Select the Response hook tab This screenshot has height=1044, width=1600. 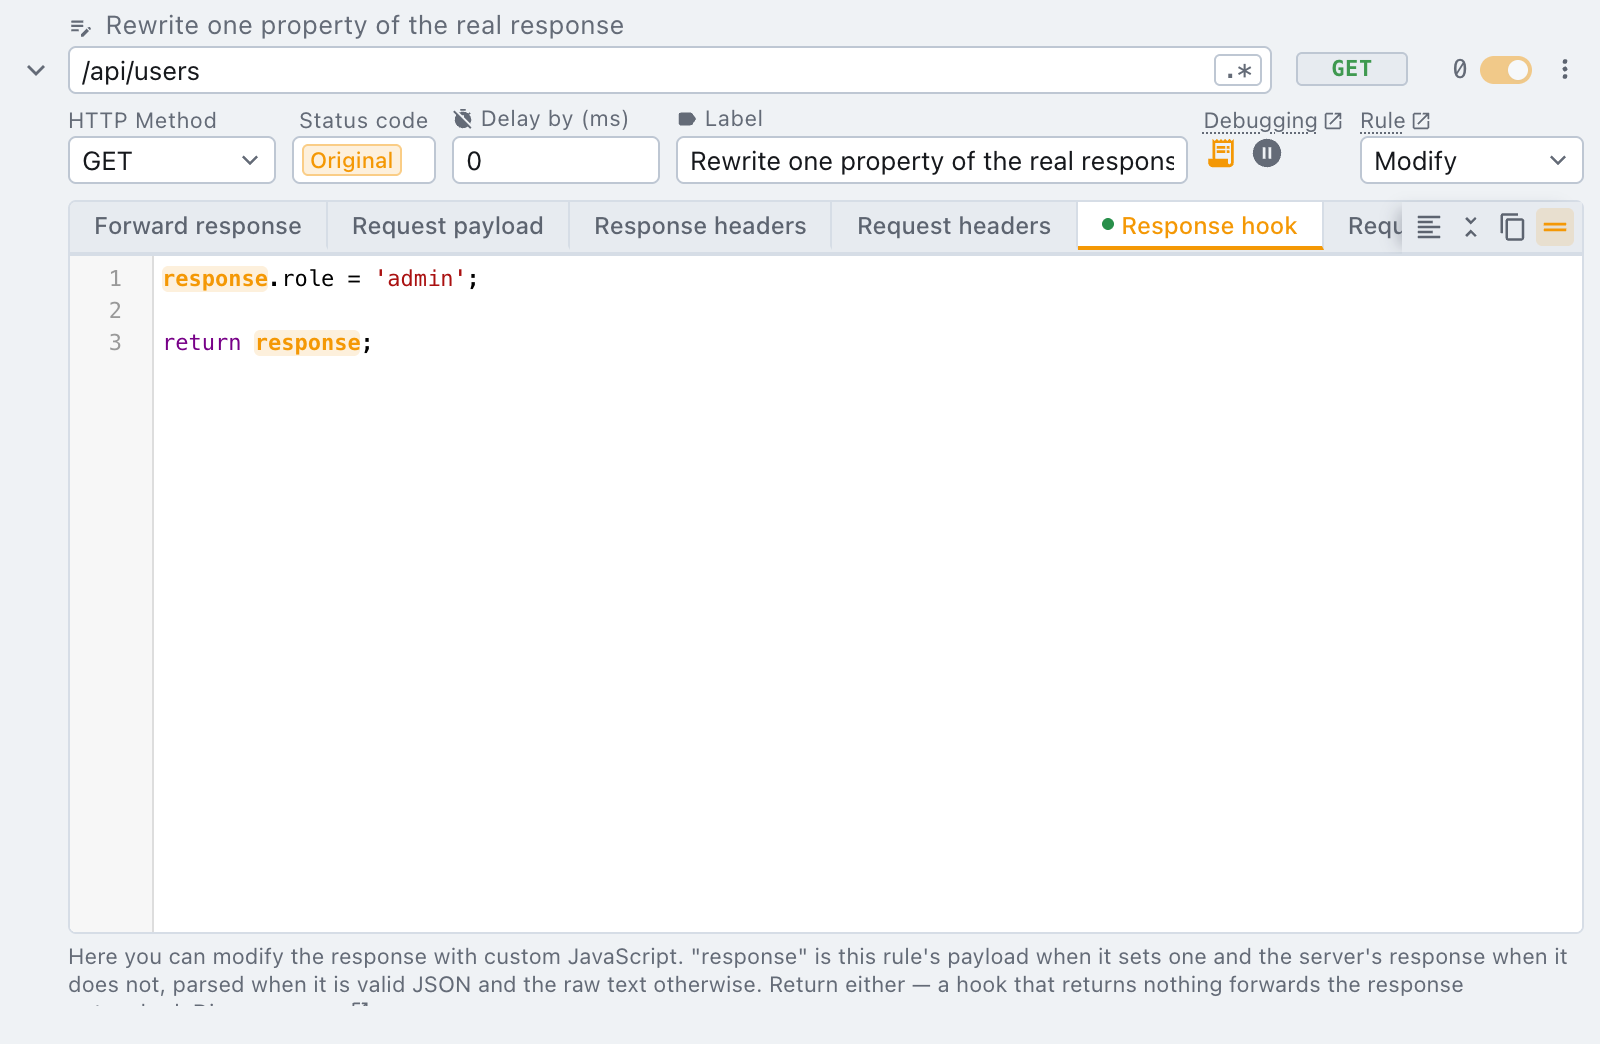[x=1200, y=226]
